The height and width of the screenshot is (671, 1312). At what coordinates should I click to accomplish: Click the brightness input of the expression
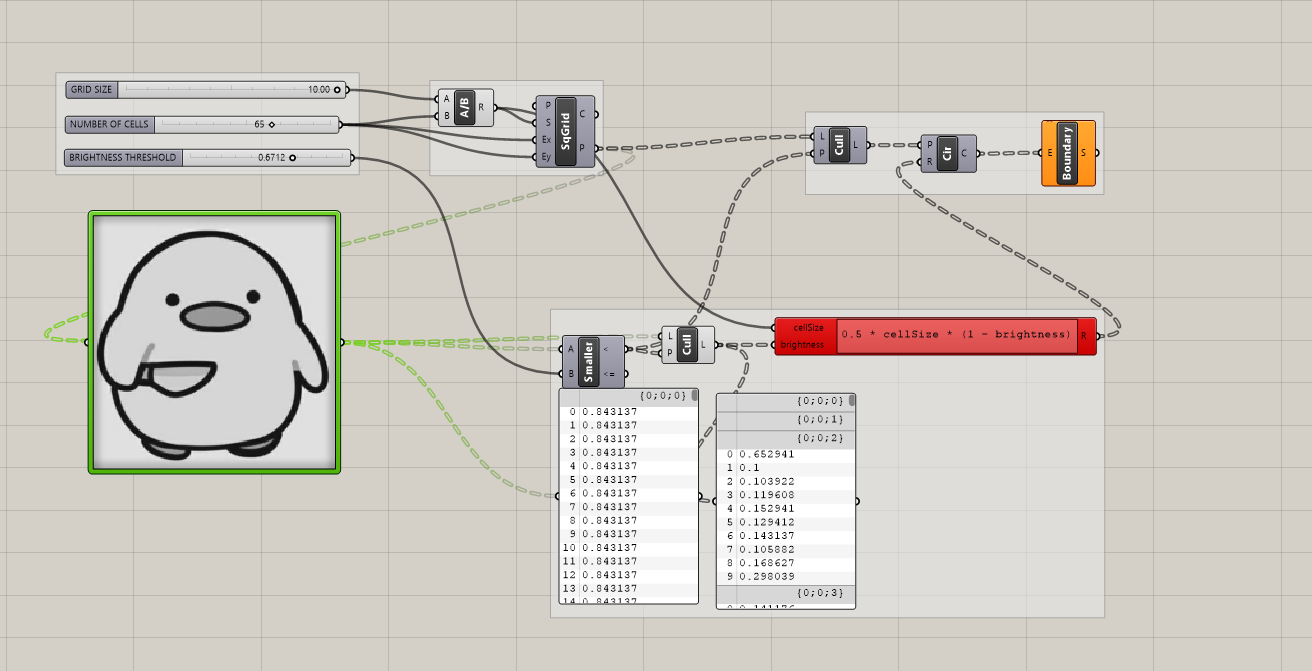[804, 345]
